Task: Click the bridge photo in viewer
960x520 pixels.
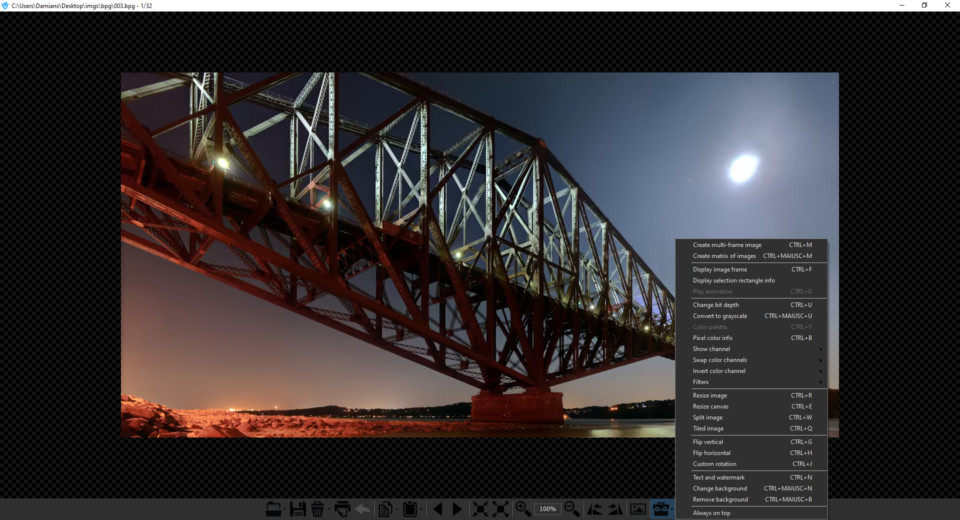Action: tap(400, 250)
